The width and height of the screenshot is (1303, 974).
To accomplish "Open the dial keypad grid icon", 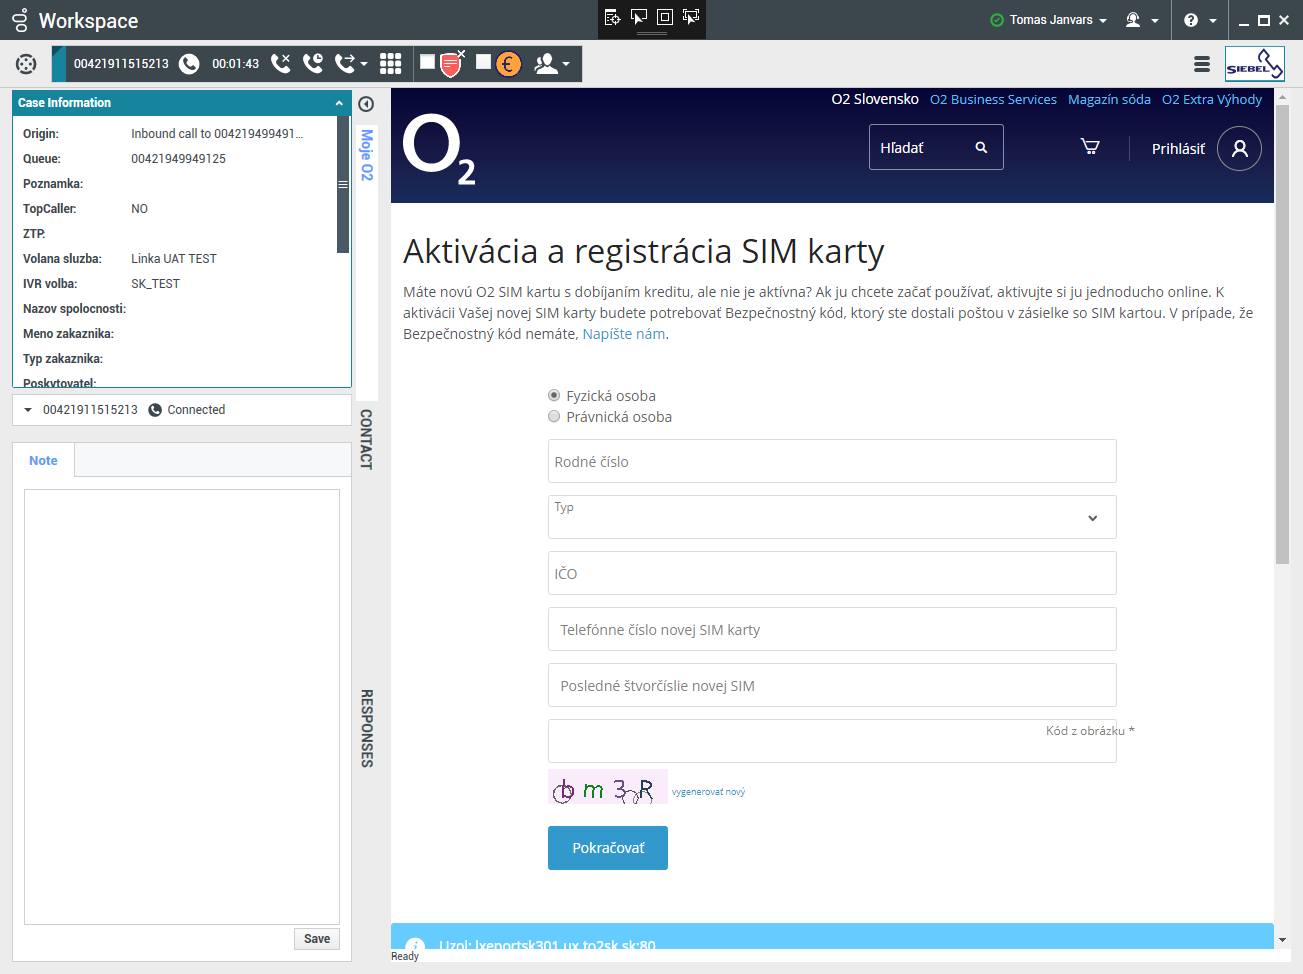I will [390, 64].
